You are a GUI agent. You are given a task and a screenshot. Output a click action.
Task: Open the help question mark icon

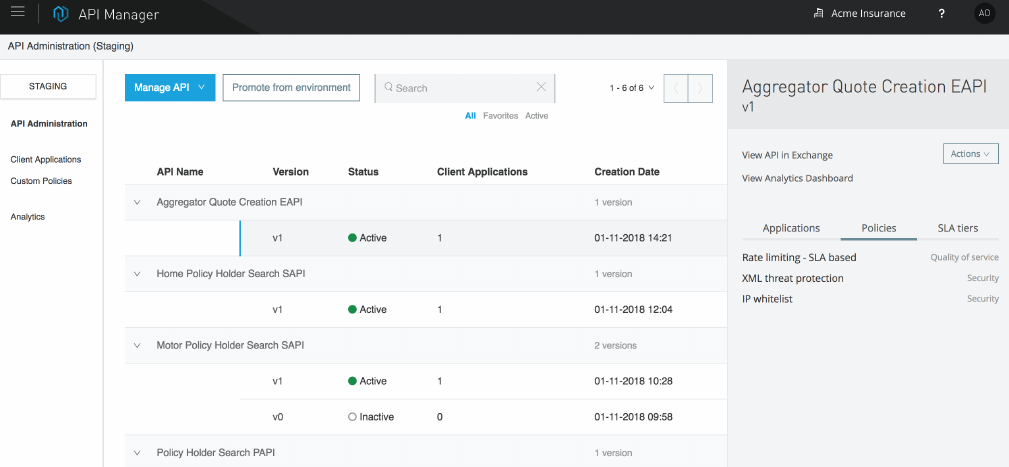pyautogui.click(x=941, y=14)
